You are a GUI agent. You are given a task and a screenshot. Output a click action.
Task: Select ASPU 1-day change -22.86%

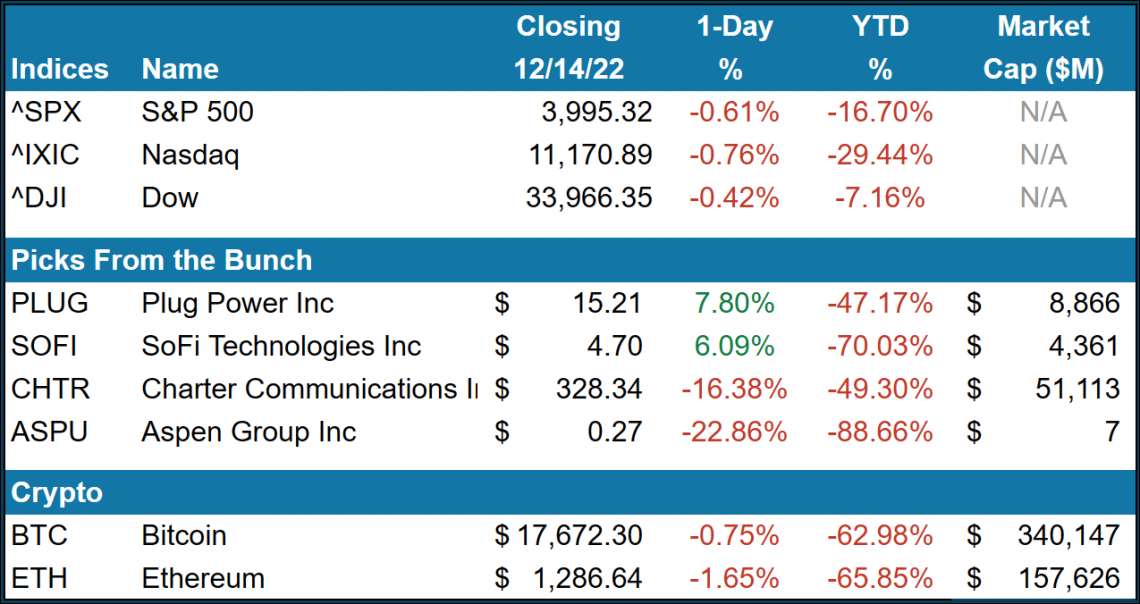tap(734, 432)
